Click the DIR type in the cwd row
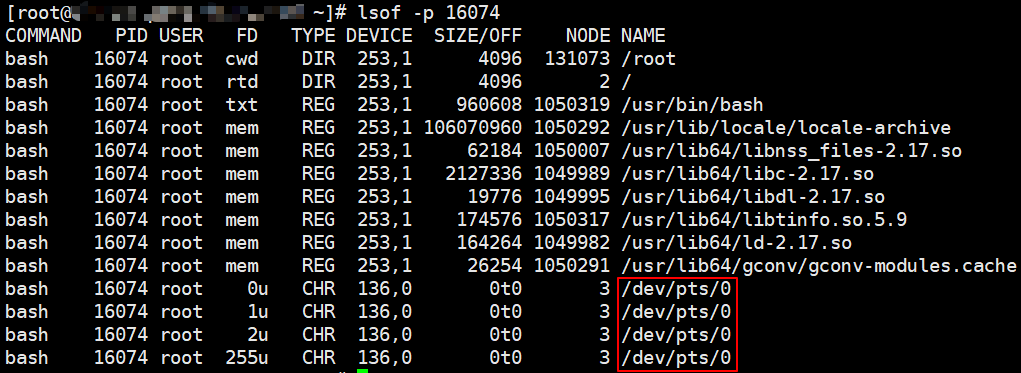This screenshot has width=1021, height=373. [319, 59]
